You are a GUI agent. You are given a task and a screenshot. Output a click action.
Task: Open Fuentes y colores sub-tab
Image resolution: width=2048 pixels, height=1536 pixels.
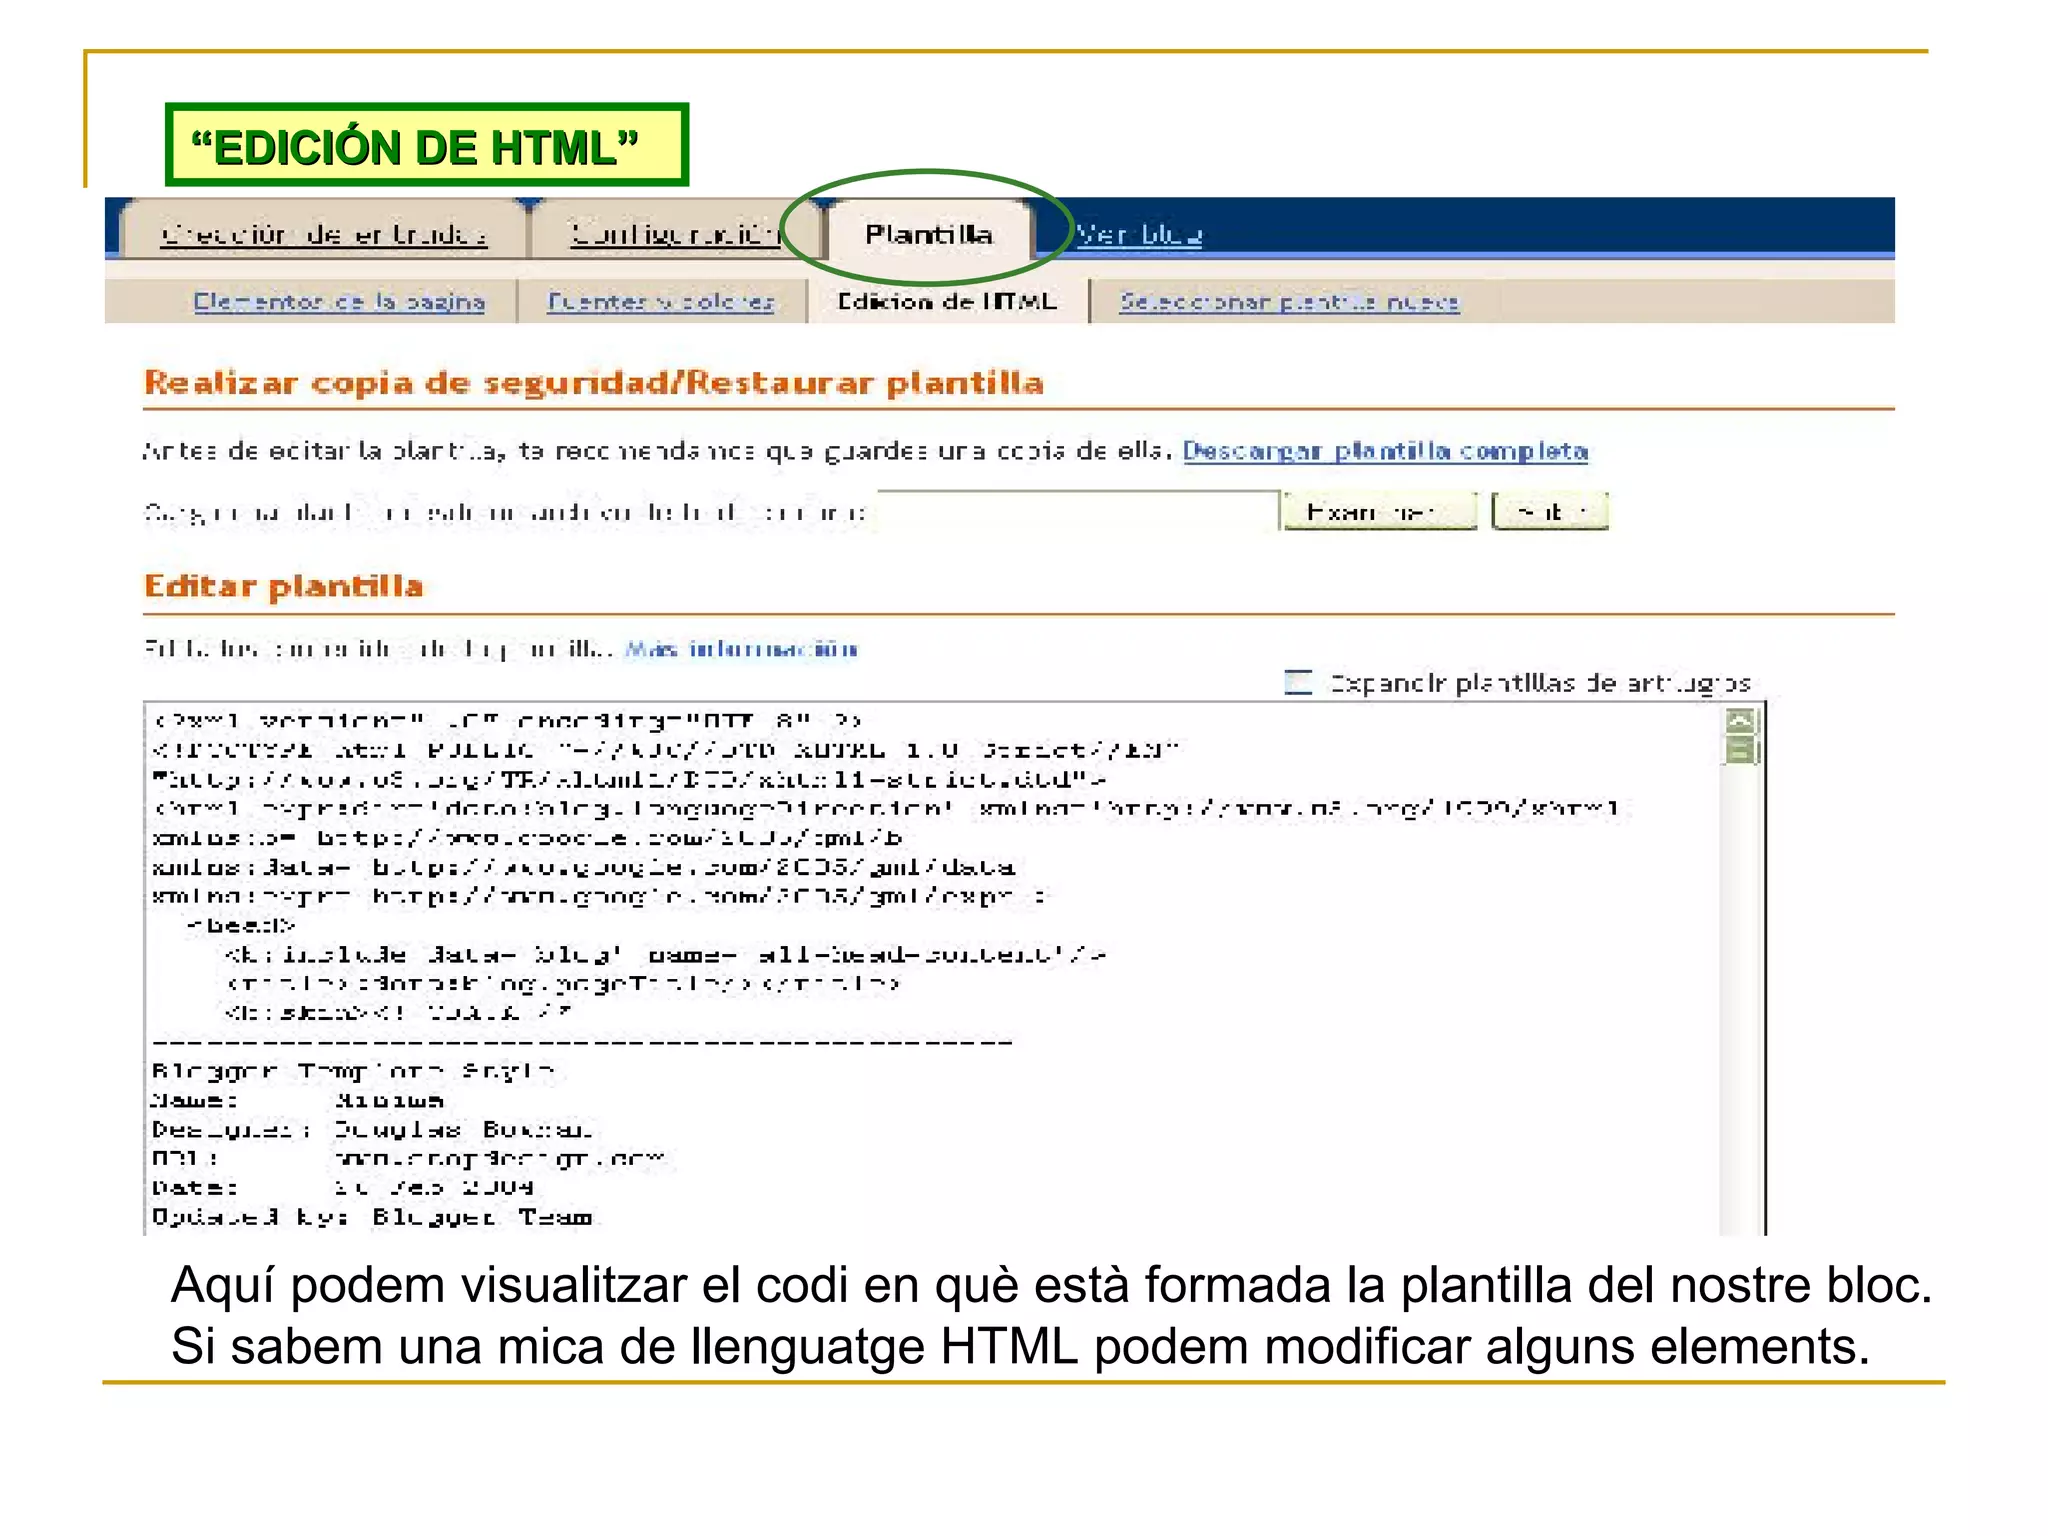660,301
